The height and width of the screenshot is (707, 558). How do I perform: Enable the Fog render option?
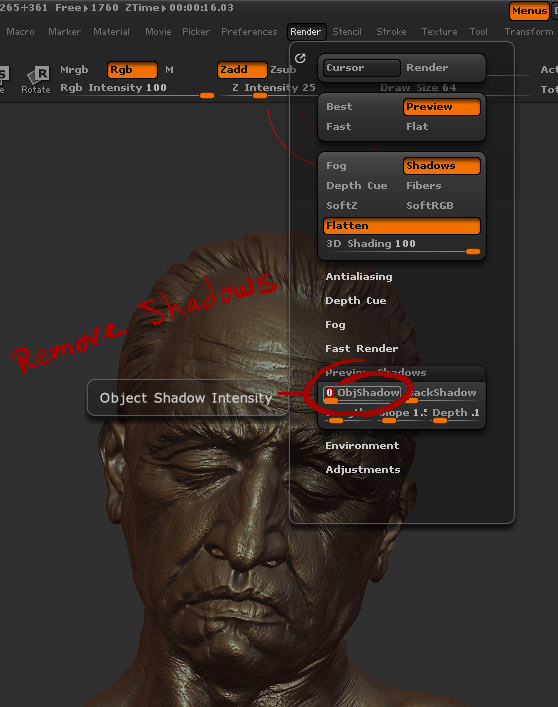point(336,166)
